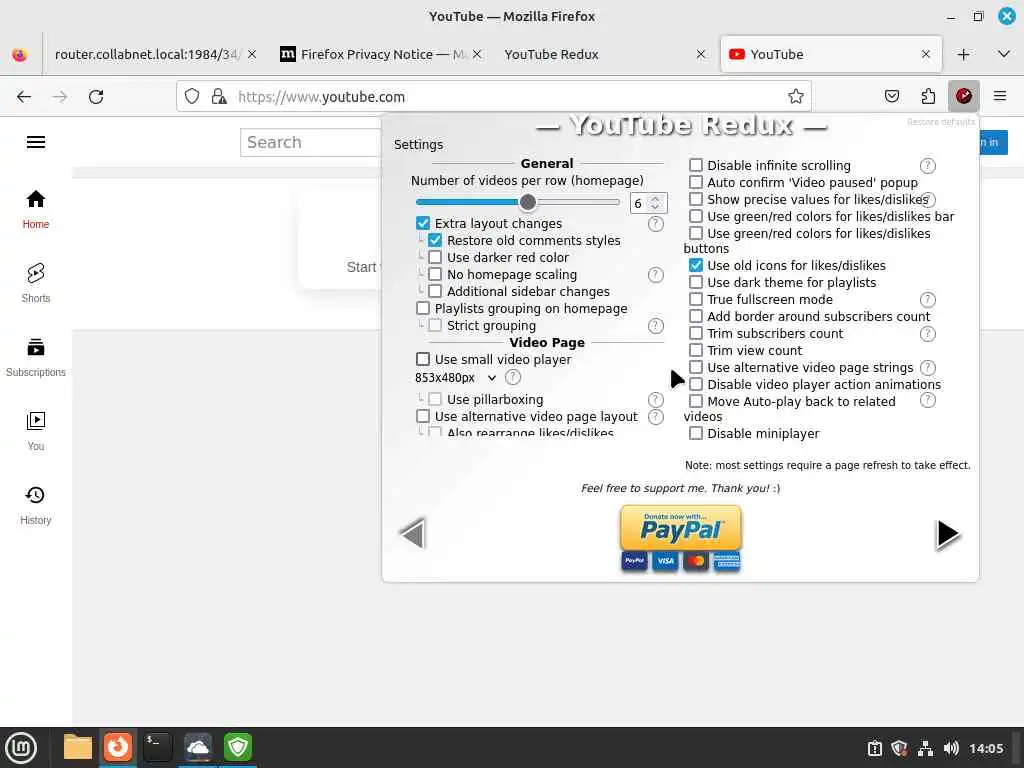Screen dimensions: 1024x768
Task: Click help icon for Use pillarboxing
Action: click(x=656, y=400)
